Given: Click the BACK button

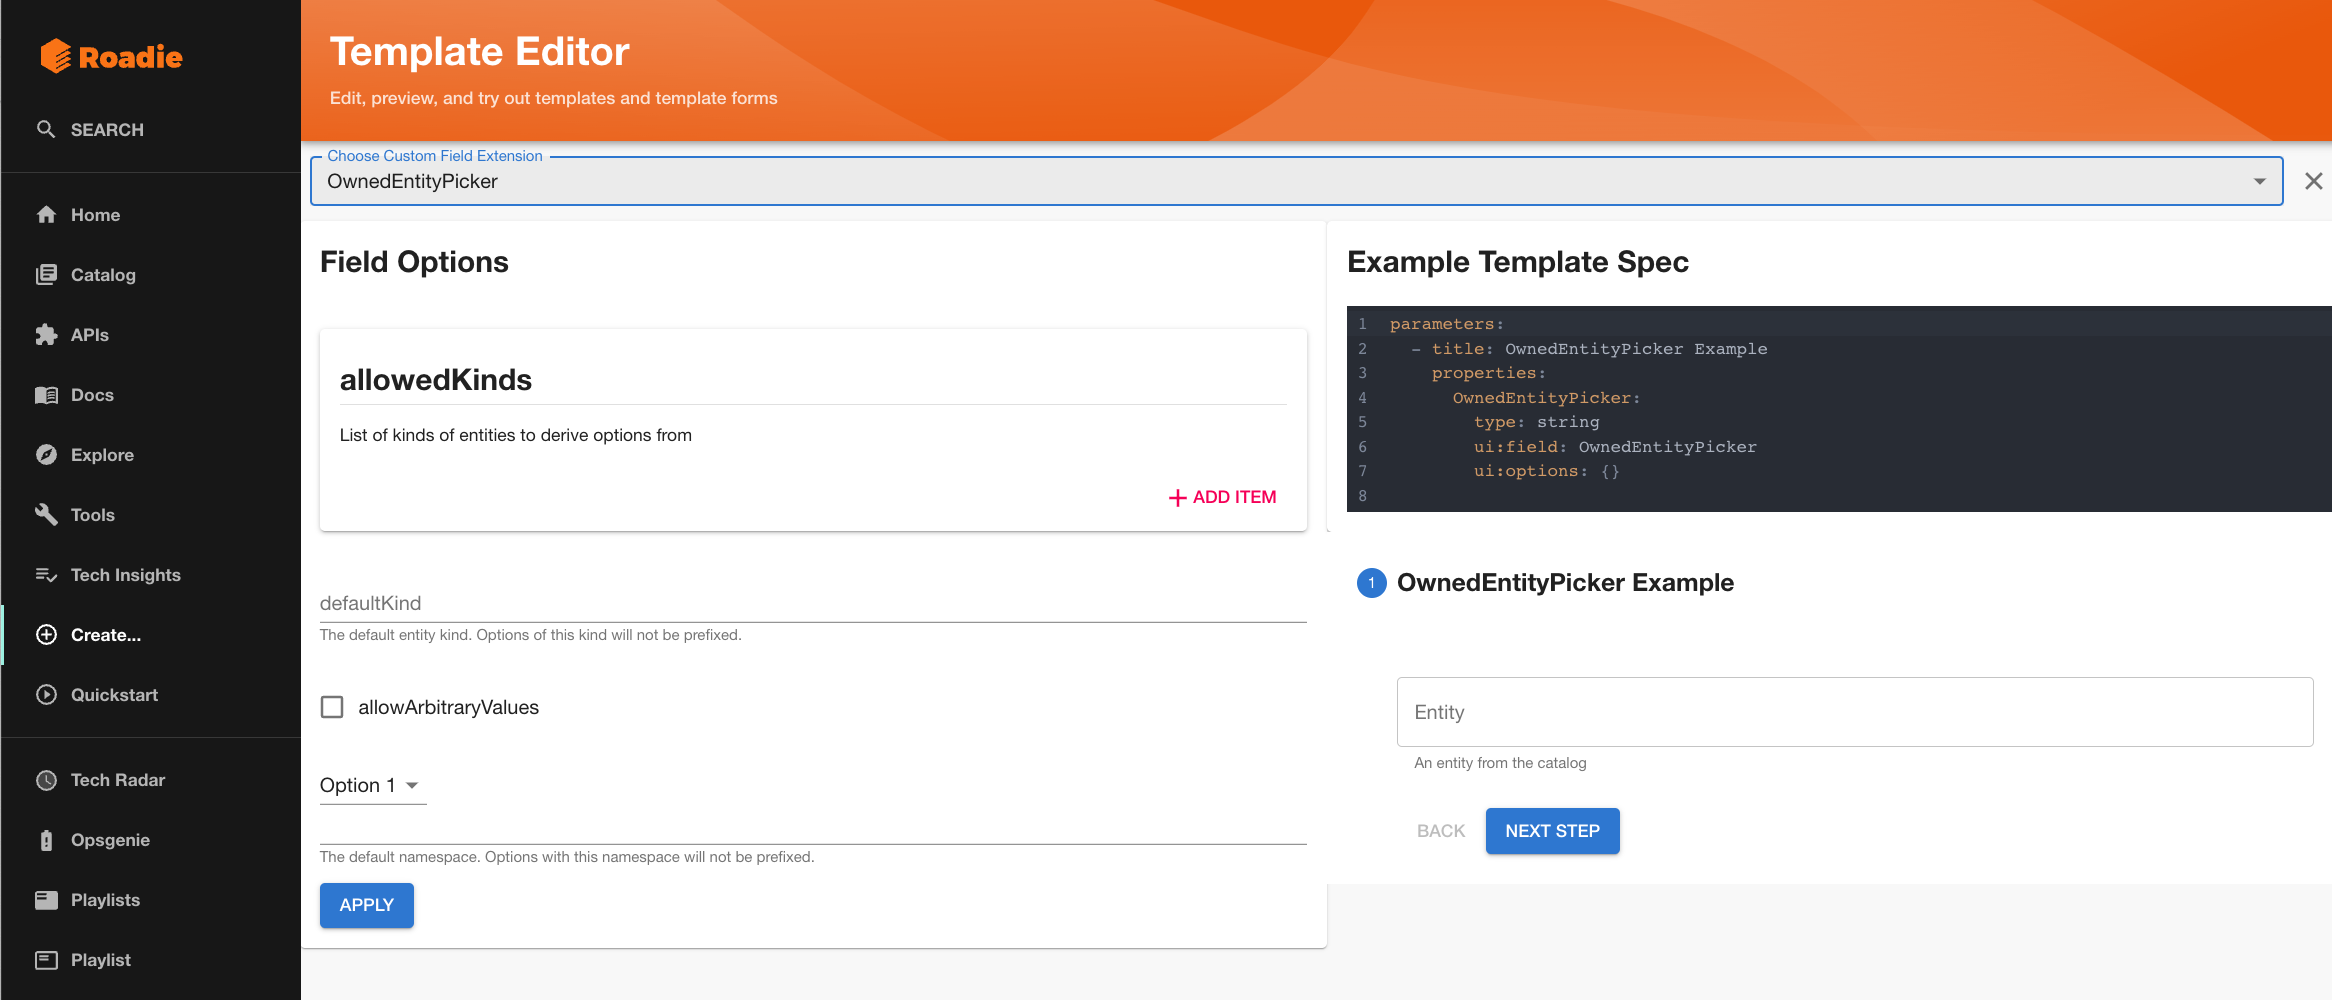Looking at the screenshot, I should [1441, 831].
